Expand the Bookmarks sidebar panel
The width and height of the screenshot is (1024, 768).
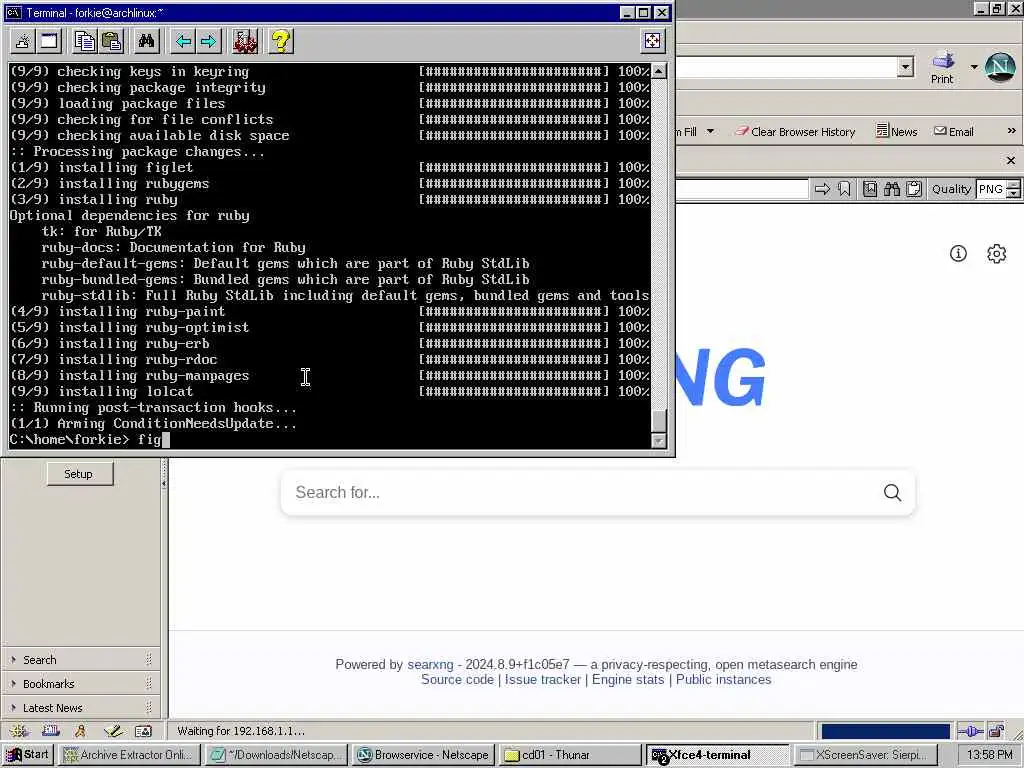(81, 684)
